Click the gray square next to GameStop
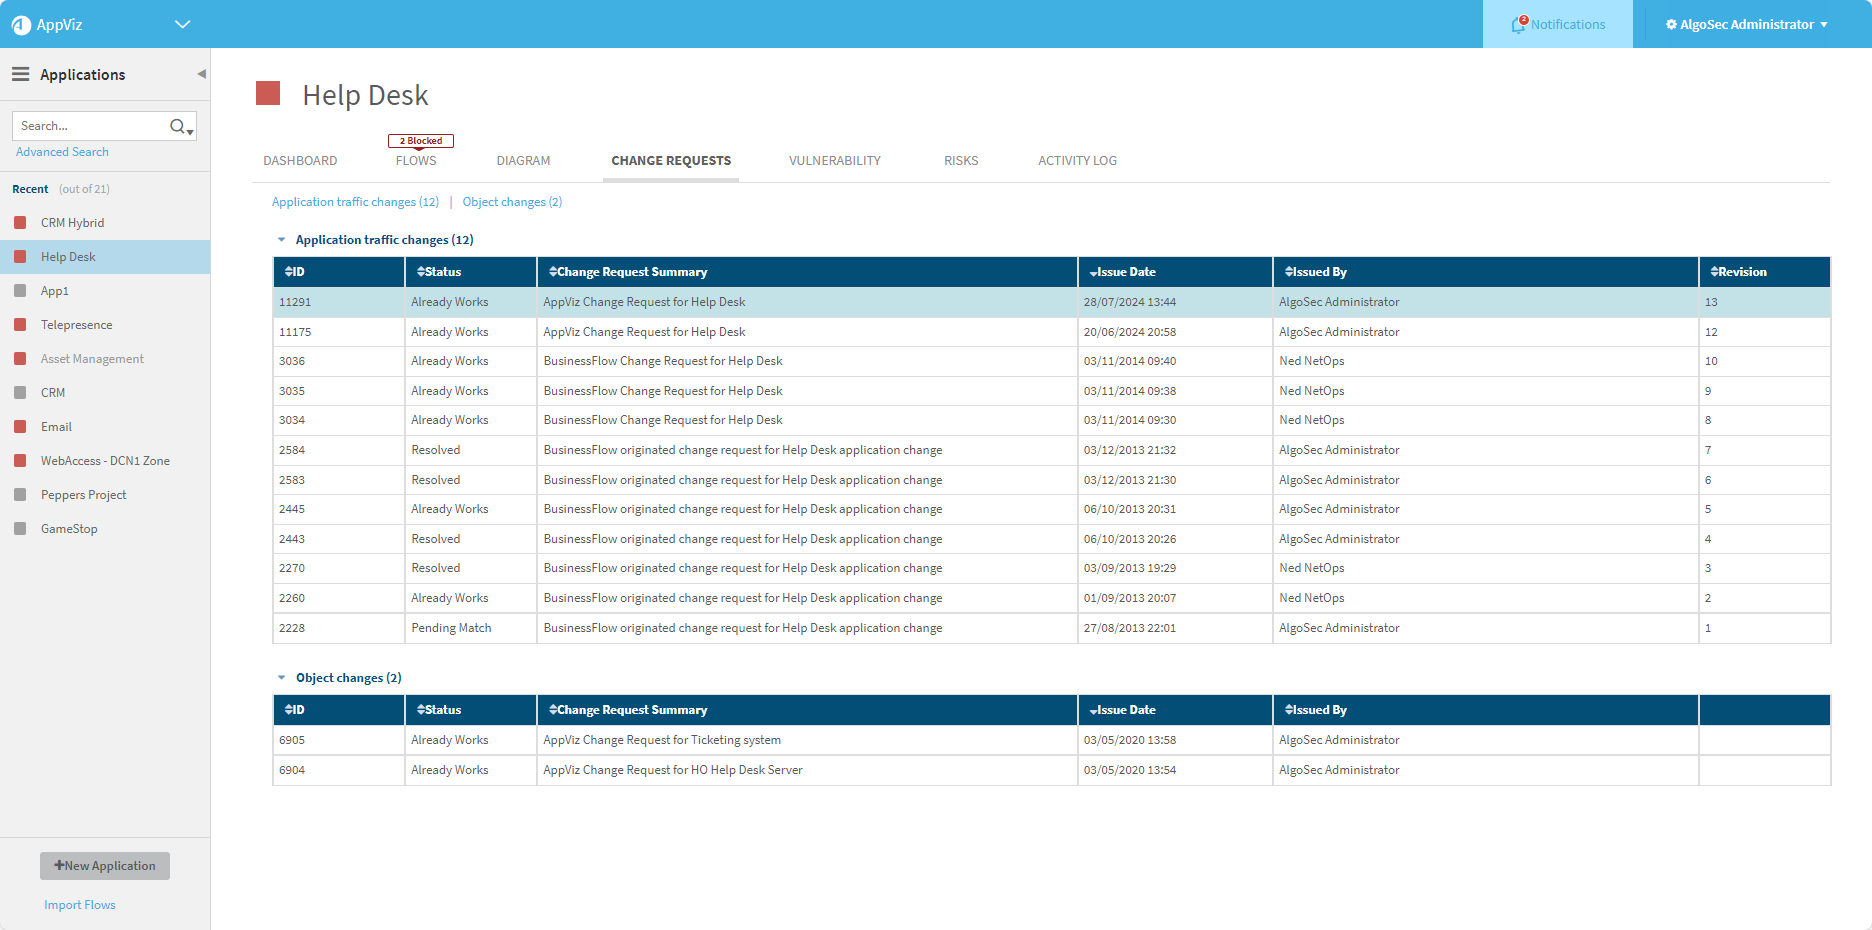 [20, 529]
